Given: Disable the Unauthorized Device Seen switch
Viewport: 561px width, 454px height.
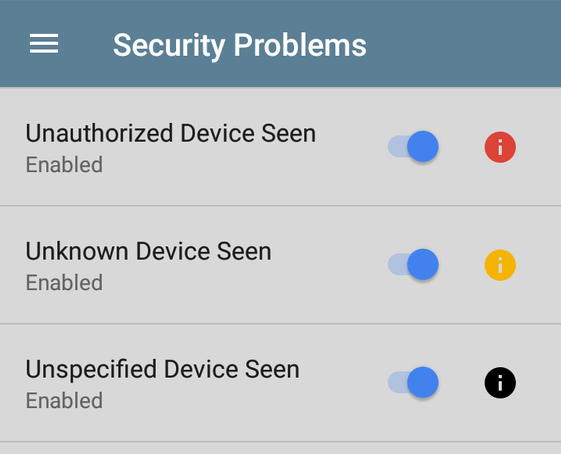Looking at the screenshot, I should pos(413,146).
